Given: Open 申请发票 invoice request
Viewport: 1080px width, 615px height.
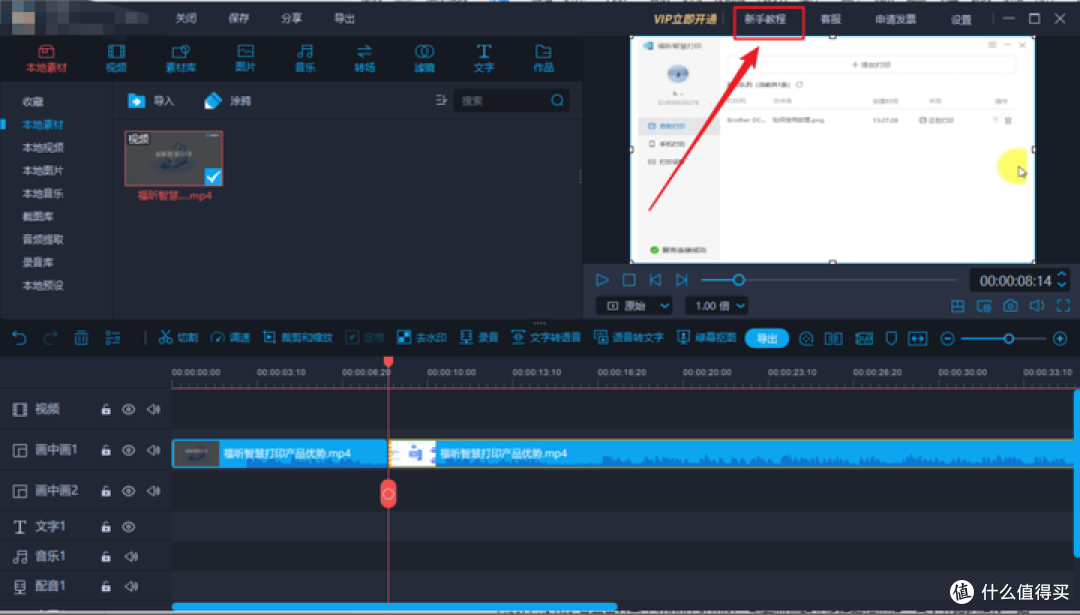Looking at the screenshot, I should (895, 19).
